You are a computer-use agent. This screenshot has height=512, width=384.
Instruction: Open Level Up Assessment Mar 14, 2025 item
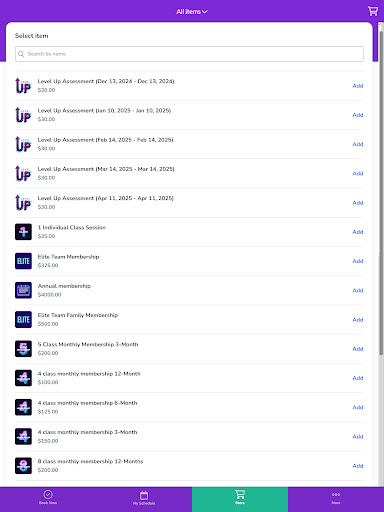[189, 173]
